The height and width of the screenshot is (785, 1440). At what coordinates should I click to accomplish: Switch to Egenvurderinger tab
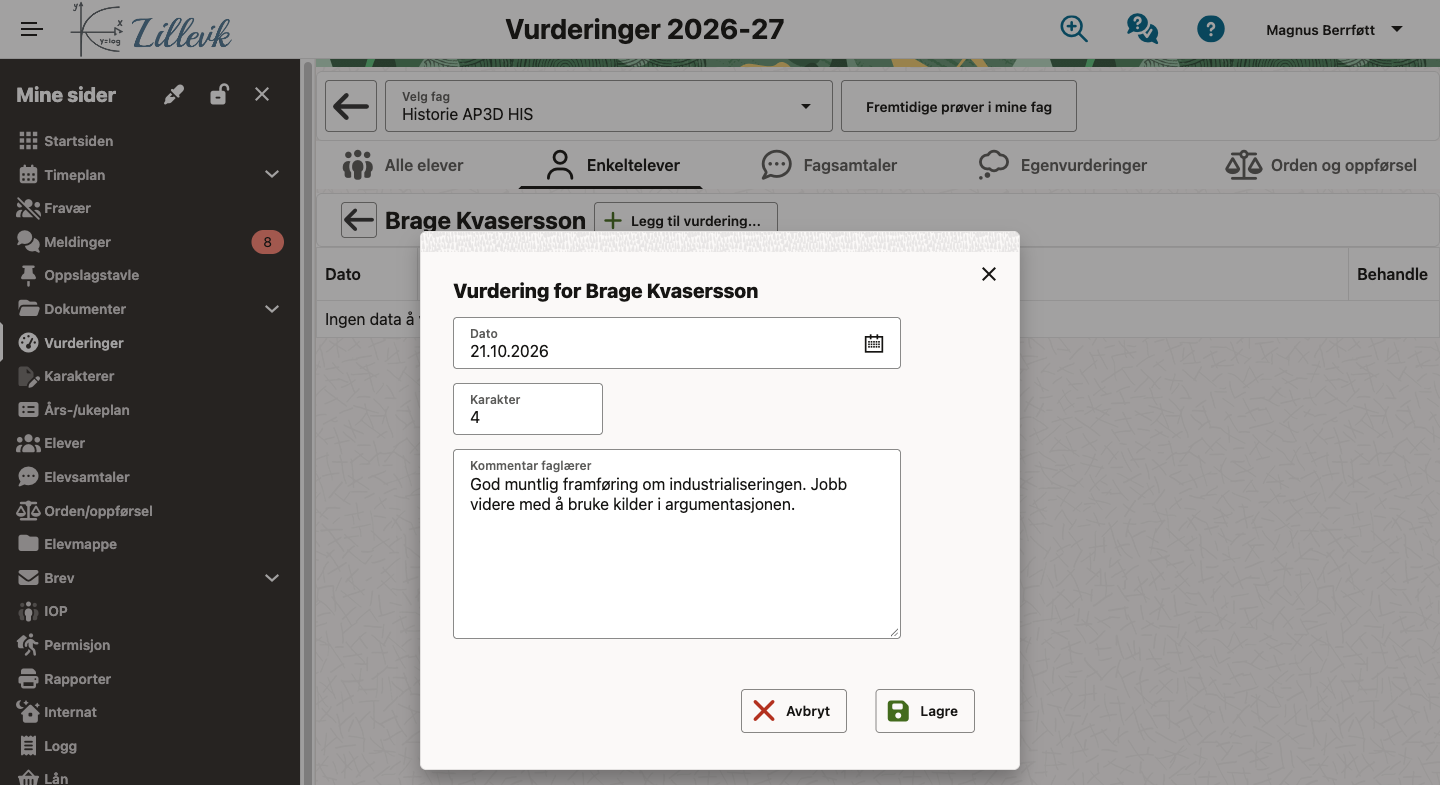[1062, 165]
